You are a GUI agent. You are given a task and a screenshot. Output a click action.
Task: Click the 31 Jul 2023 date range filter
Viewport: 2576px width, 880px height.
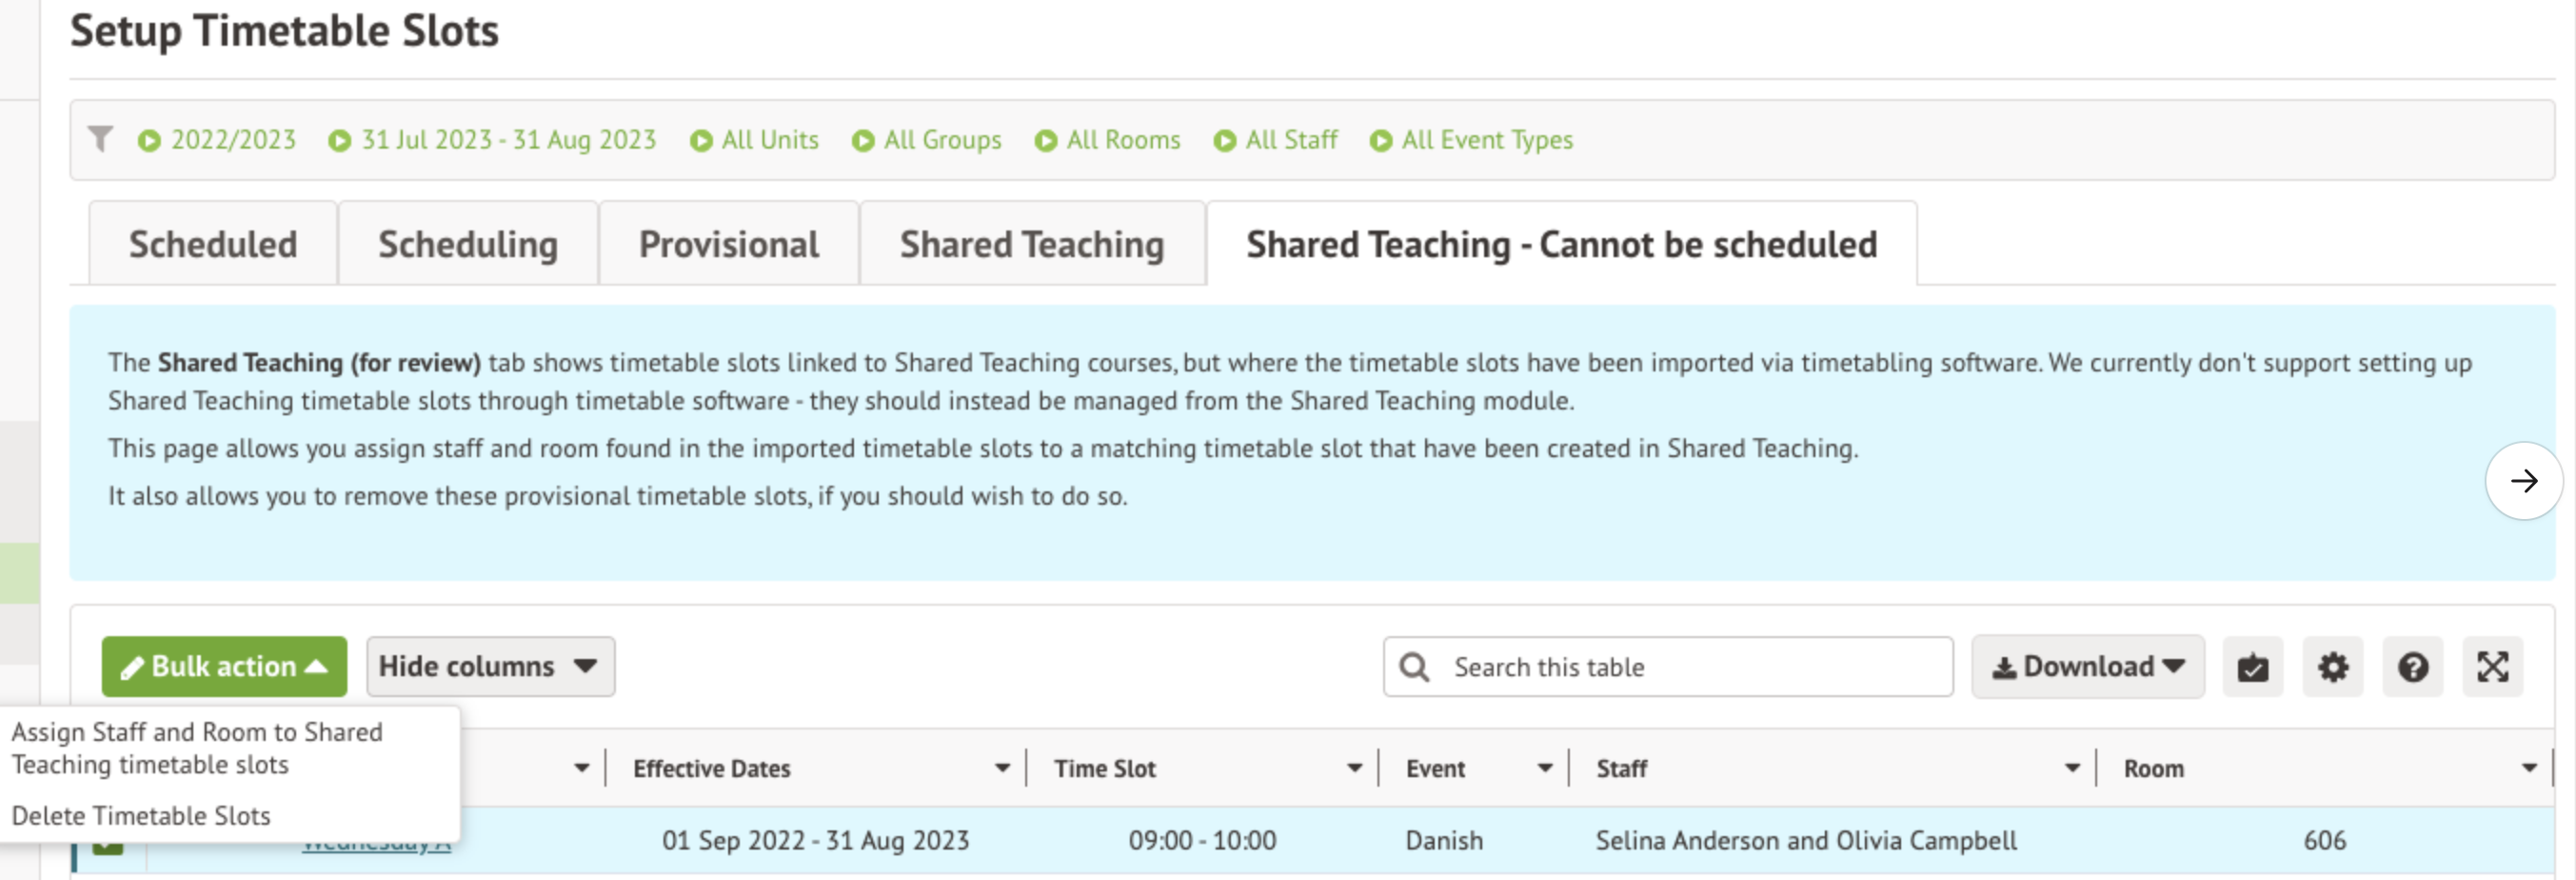tap(493, 140)
